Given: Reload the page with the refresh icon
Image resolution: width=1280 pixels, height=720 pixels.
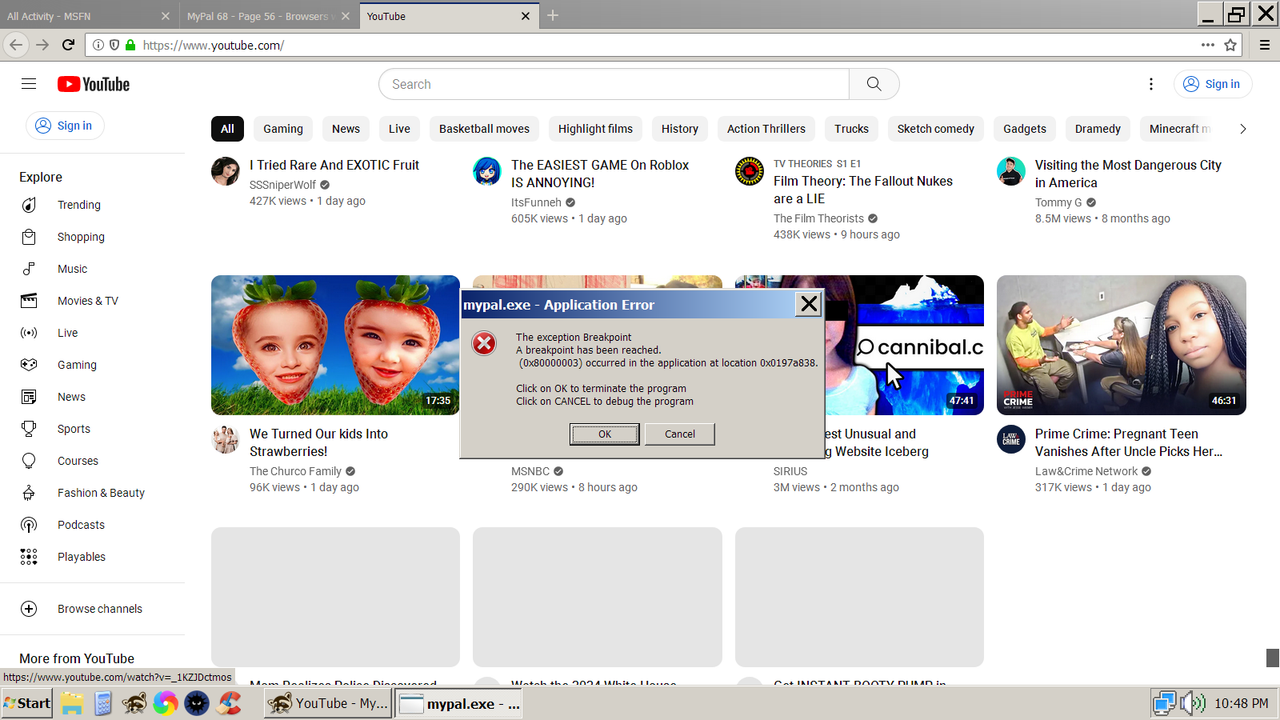Looking at the screenshot, I should 68,45.
